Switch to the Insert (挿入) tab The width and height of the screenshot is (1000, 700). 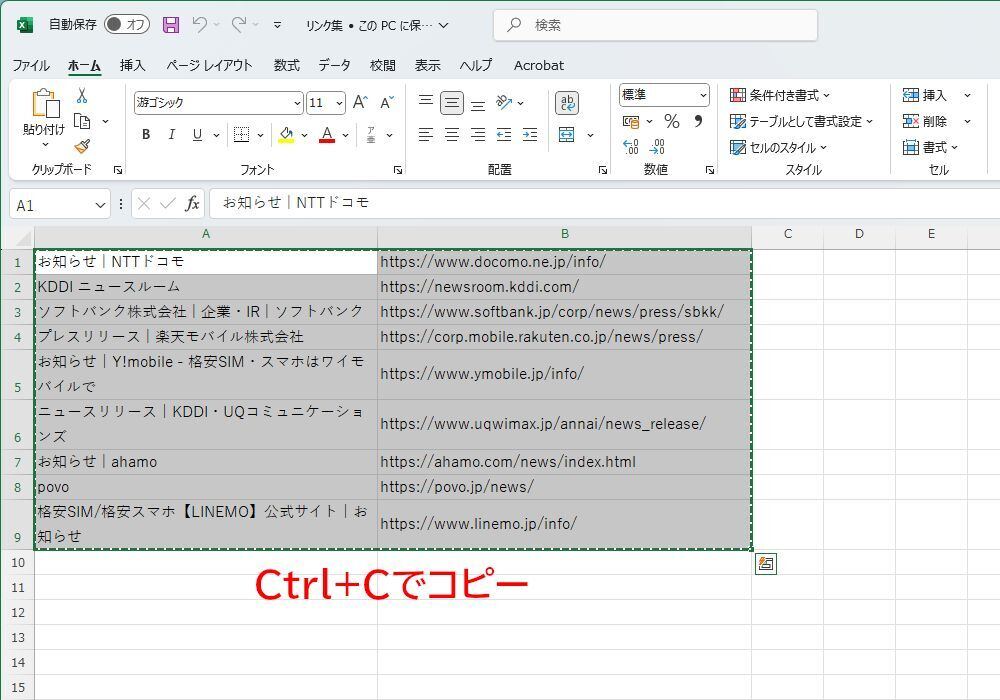pyautogui.click(x=133, y=65)
